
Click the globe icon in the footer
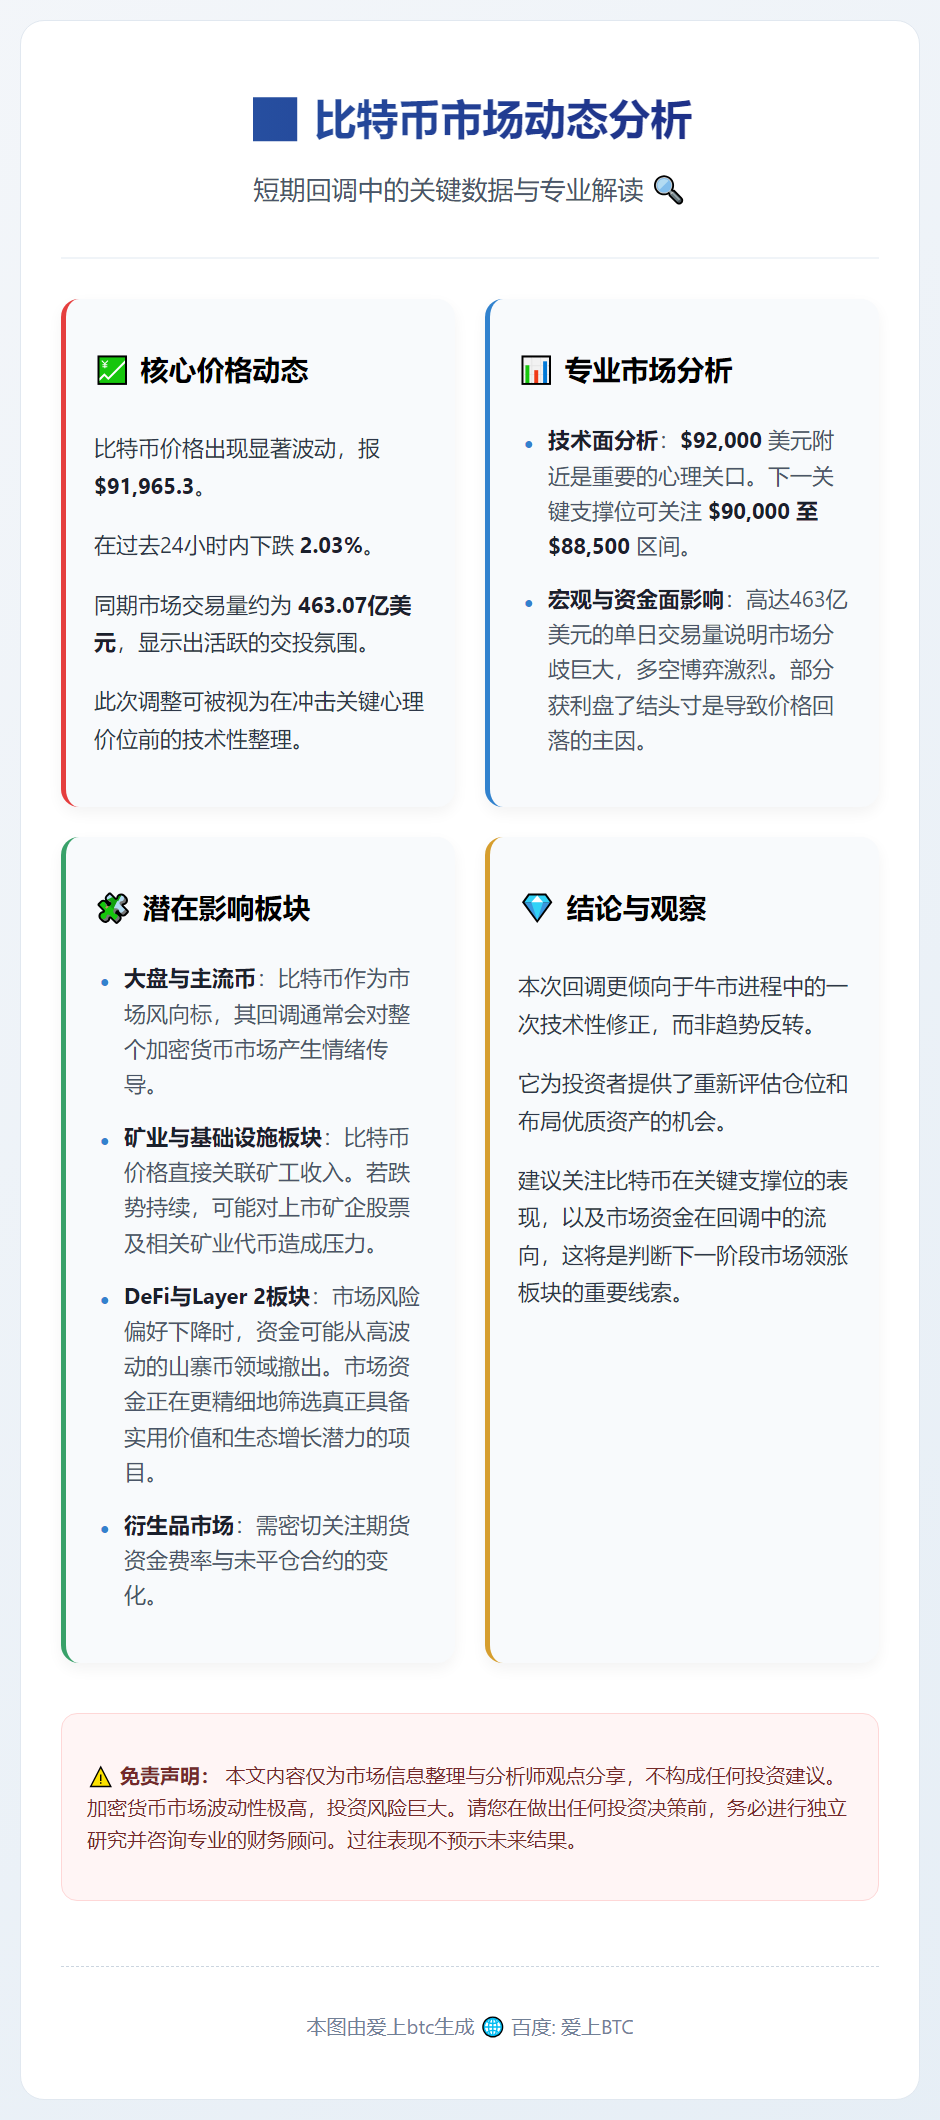(492, 2027)
